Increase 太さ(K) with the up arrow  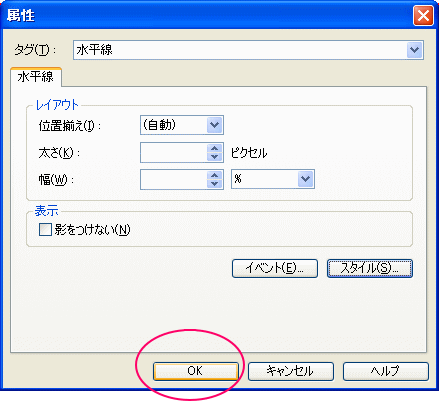point(215,148)
